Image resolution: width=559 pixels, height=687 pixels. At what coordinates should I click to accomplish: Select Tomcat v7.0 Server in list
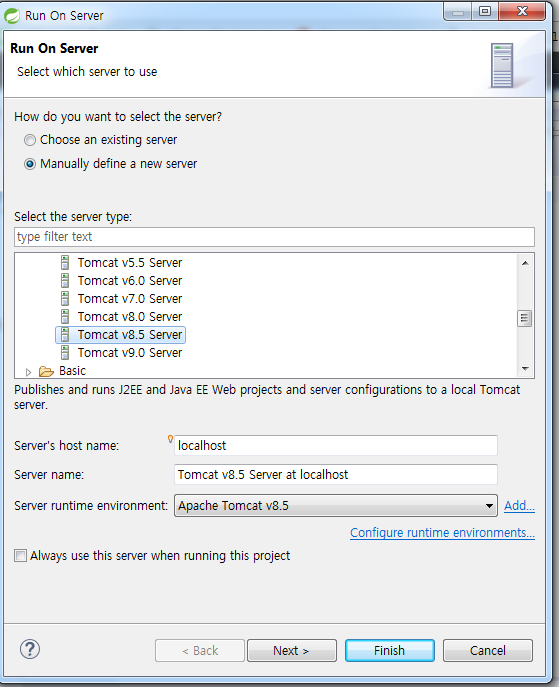pos(130,298)
